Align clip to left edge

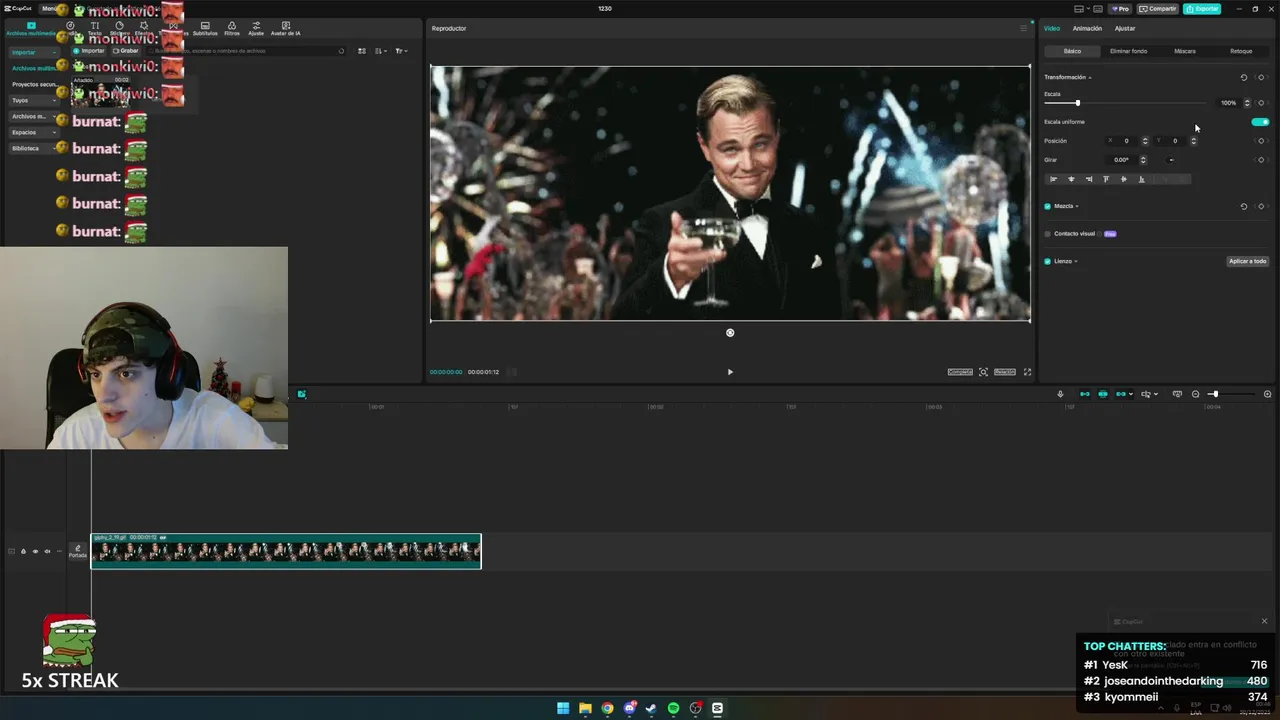click(x=1053, y=179)
